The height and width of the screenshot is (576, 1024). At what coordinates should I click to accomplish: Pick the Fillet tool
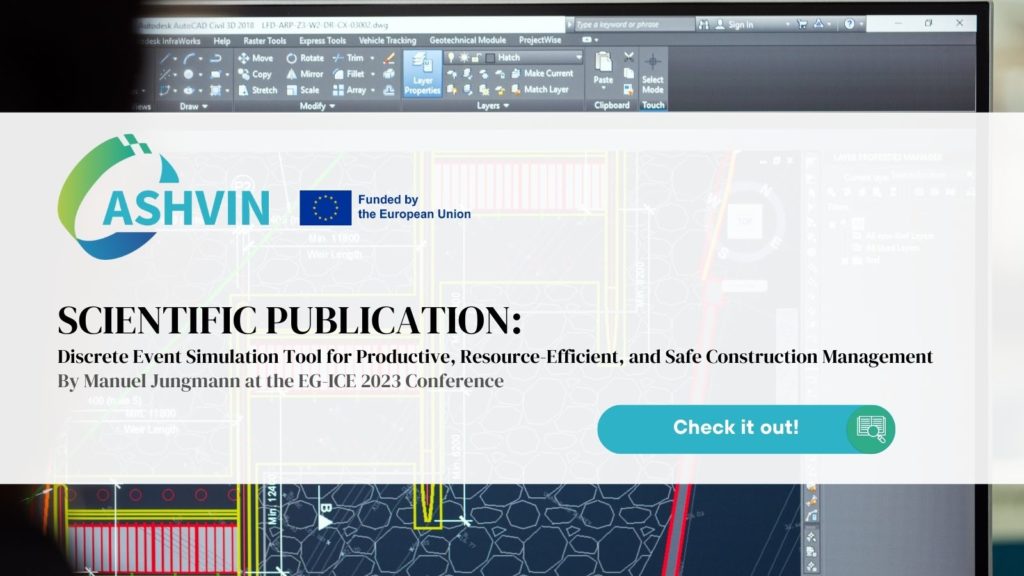pos(349,74)
